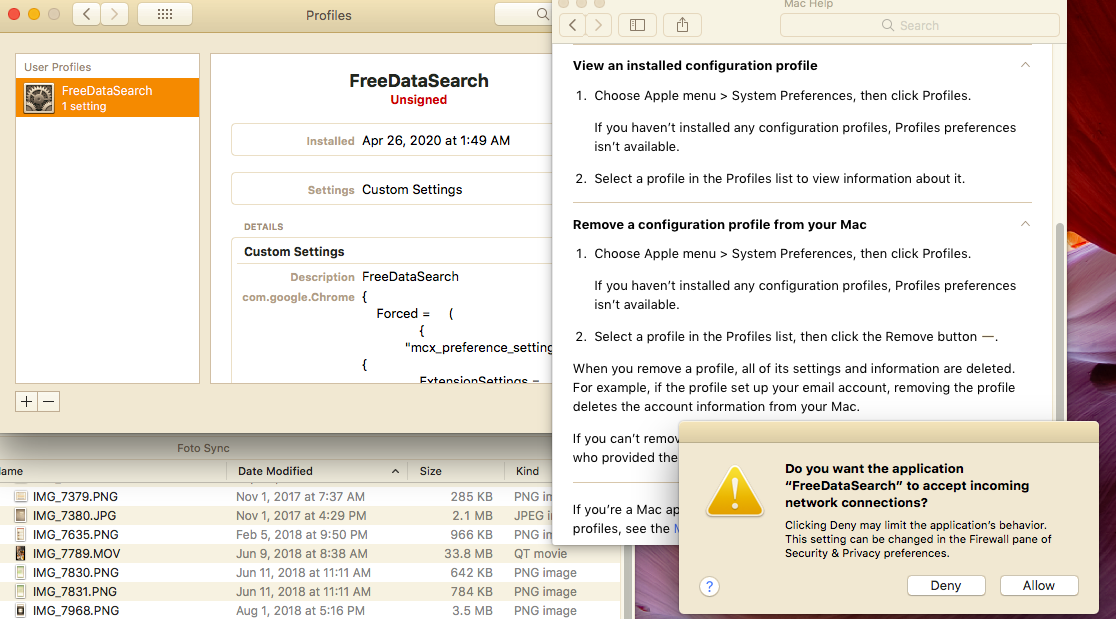Click the Mac Help vertical scrollbar
The height and width of the screenshot is (619, 1116).
click(1060, 320)
